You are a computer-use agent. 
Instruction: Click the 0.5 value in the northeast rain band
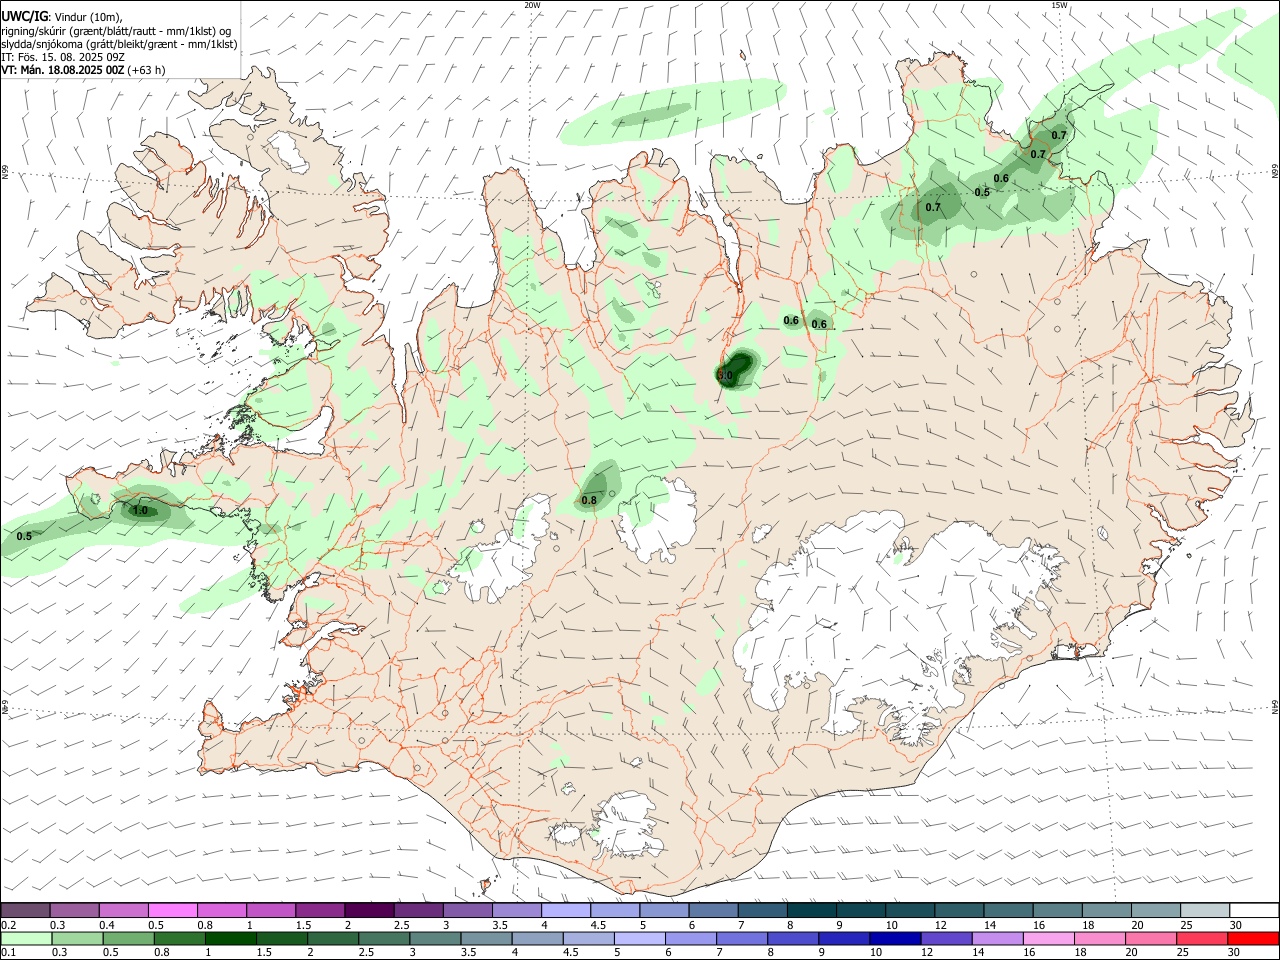[982, 193]
